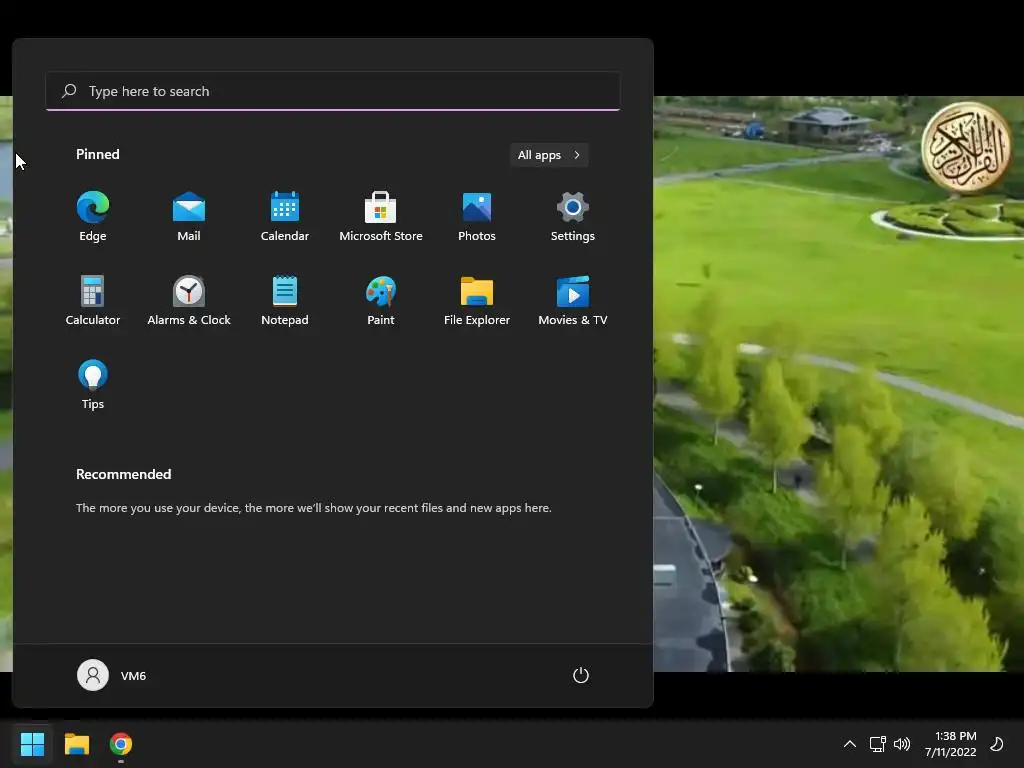1024x768 pixels.
Task: Expand hidden system tray icons chevron
Action: pos(850,744)
